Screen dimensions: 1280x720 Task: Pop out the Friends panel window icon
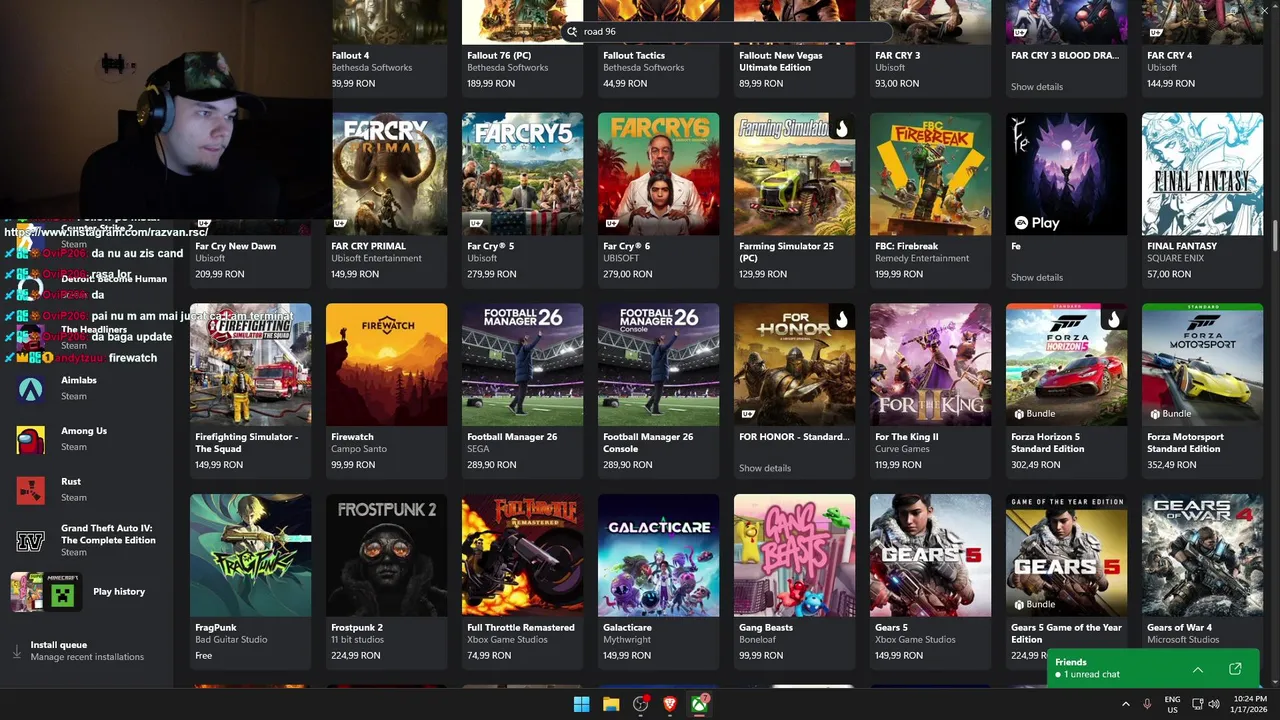coord(1235,669)
